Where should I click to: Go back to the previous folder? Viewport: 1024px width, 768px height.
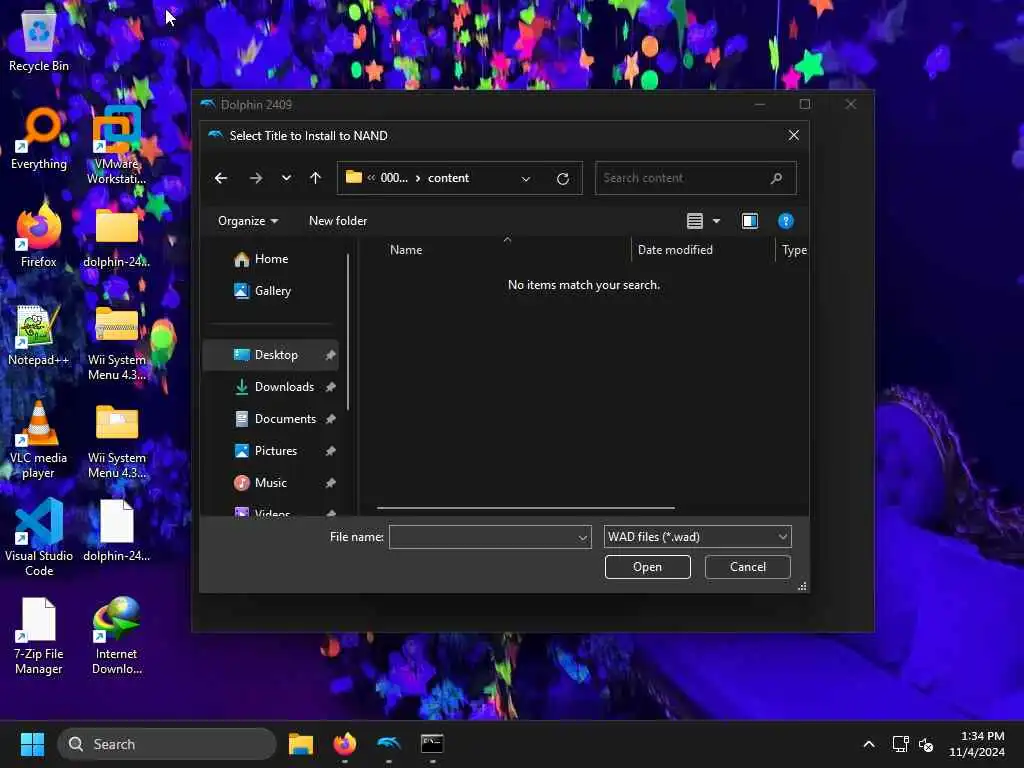tap(221, 178)
